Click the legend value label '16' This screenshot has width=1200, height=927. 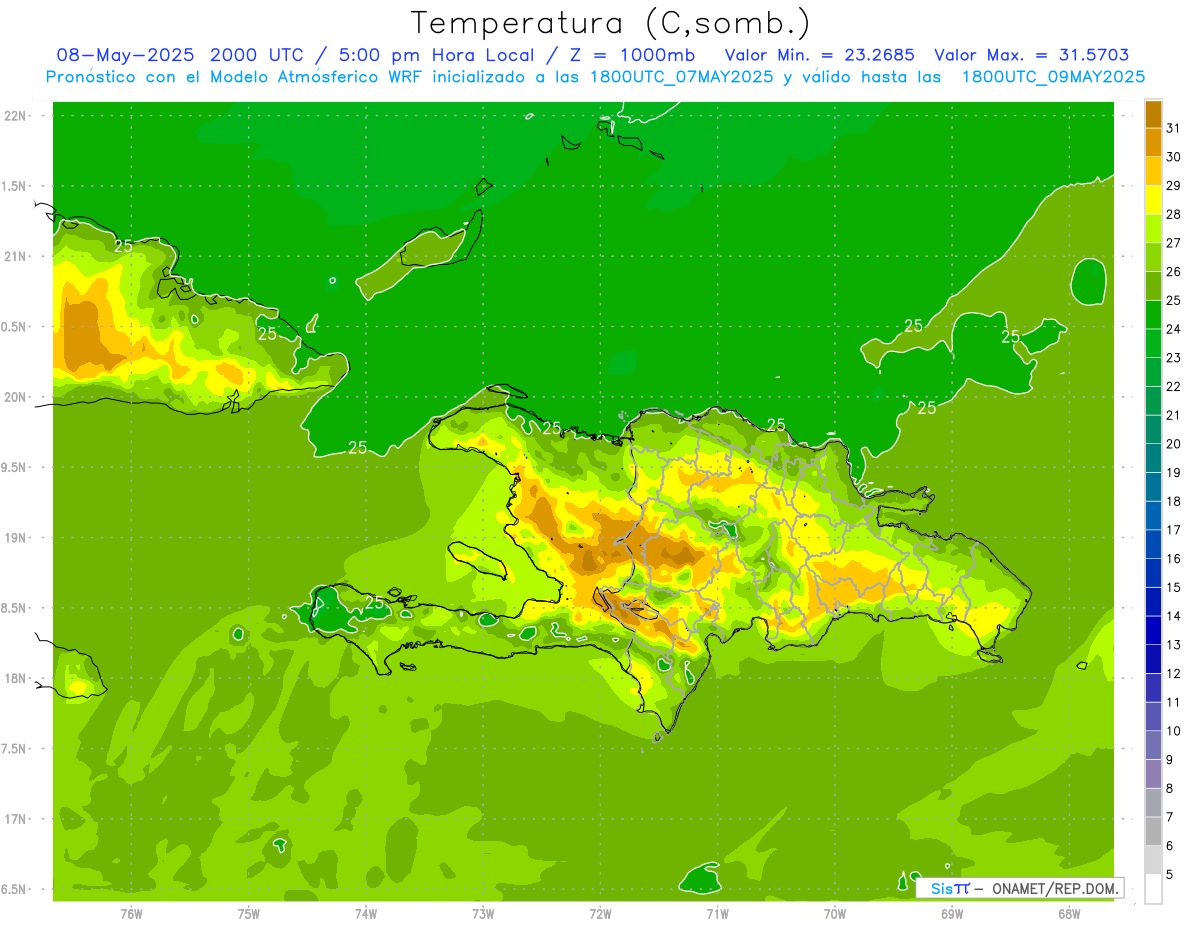click(x=1174, y=559)
